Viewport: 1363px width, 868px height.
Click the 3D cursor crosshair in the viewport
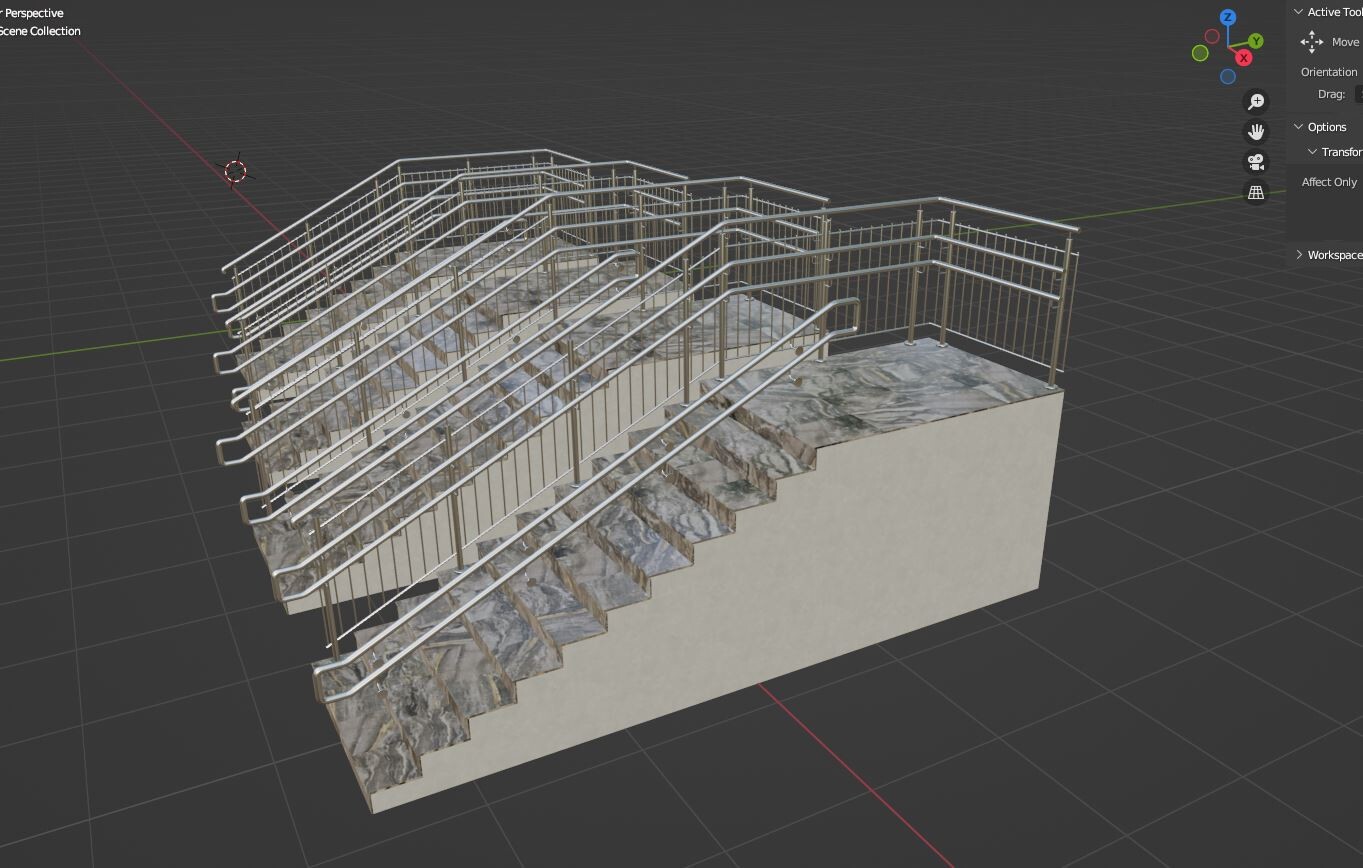point(235,171)
